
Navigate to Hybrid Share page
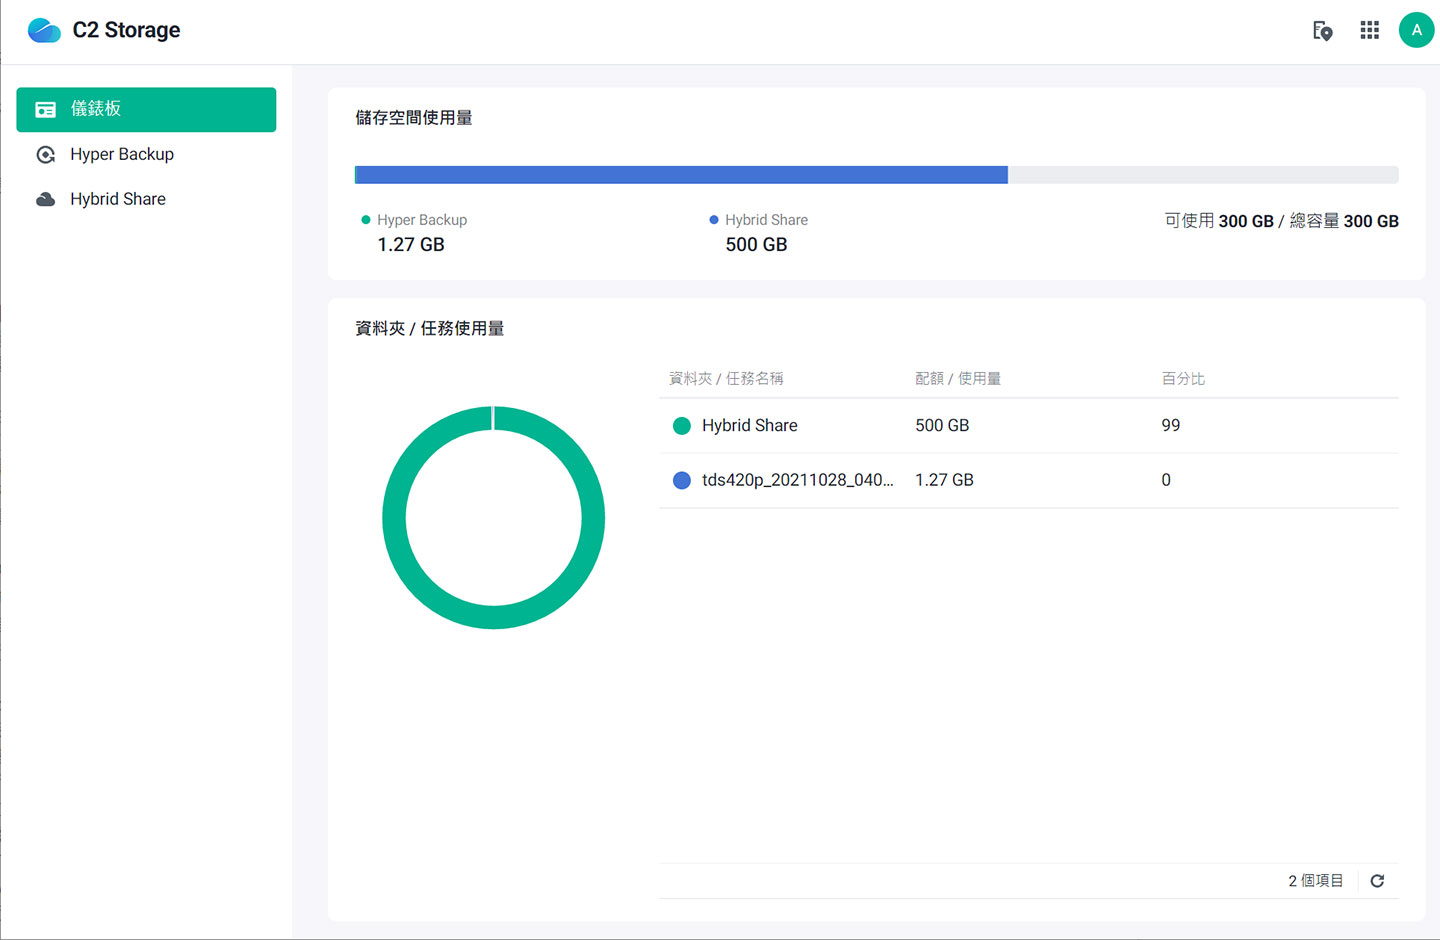(117, 198)
